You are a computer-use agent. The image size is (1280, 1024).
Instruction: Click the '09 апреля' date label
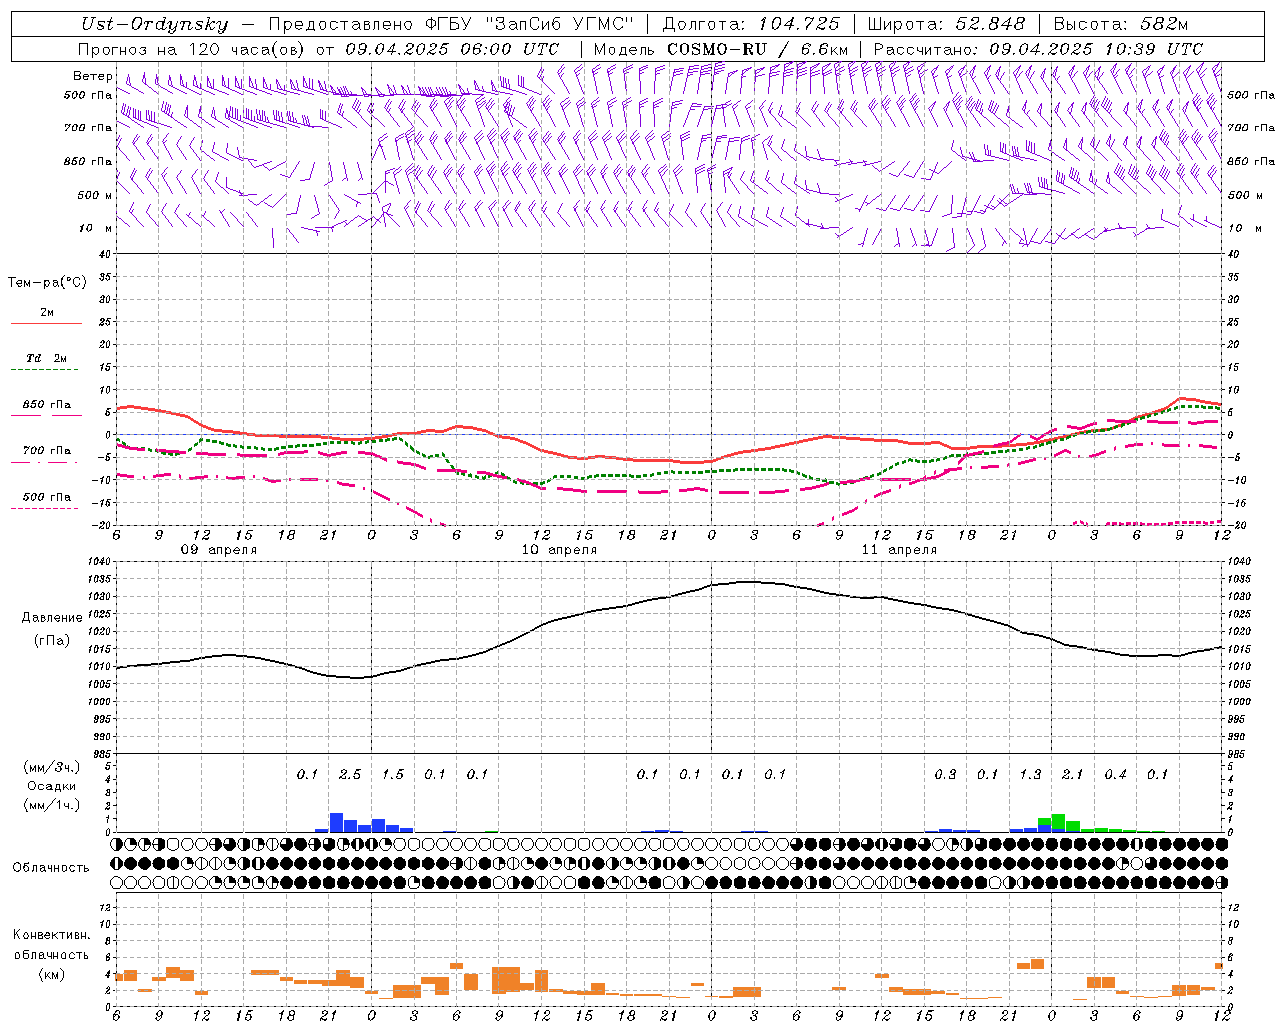(218, 550)
